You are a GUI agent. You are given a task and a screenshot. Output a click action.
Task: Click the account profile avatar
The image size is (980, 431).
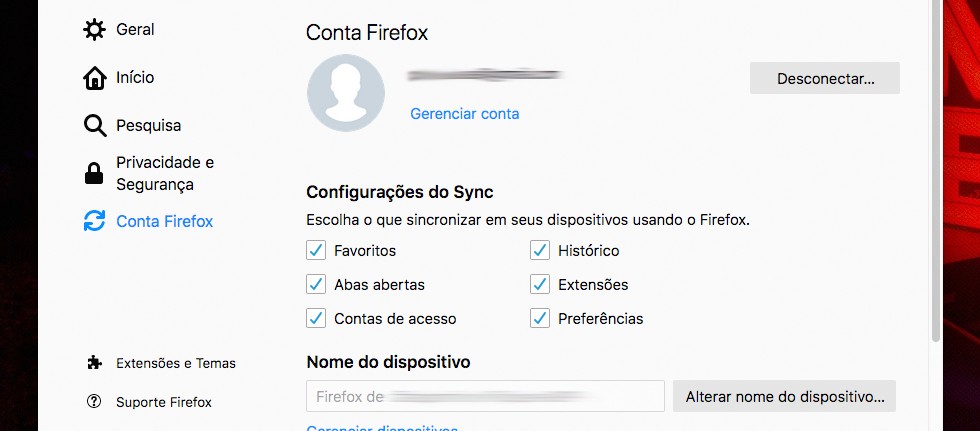pos(346,93)
